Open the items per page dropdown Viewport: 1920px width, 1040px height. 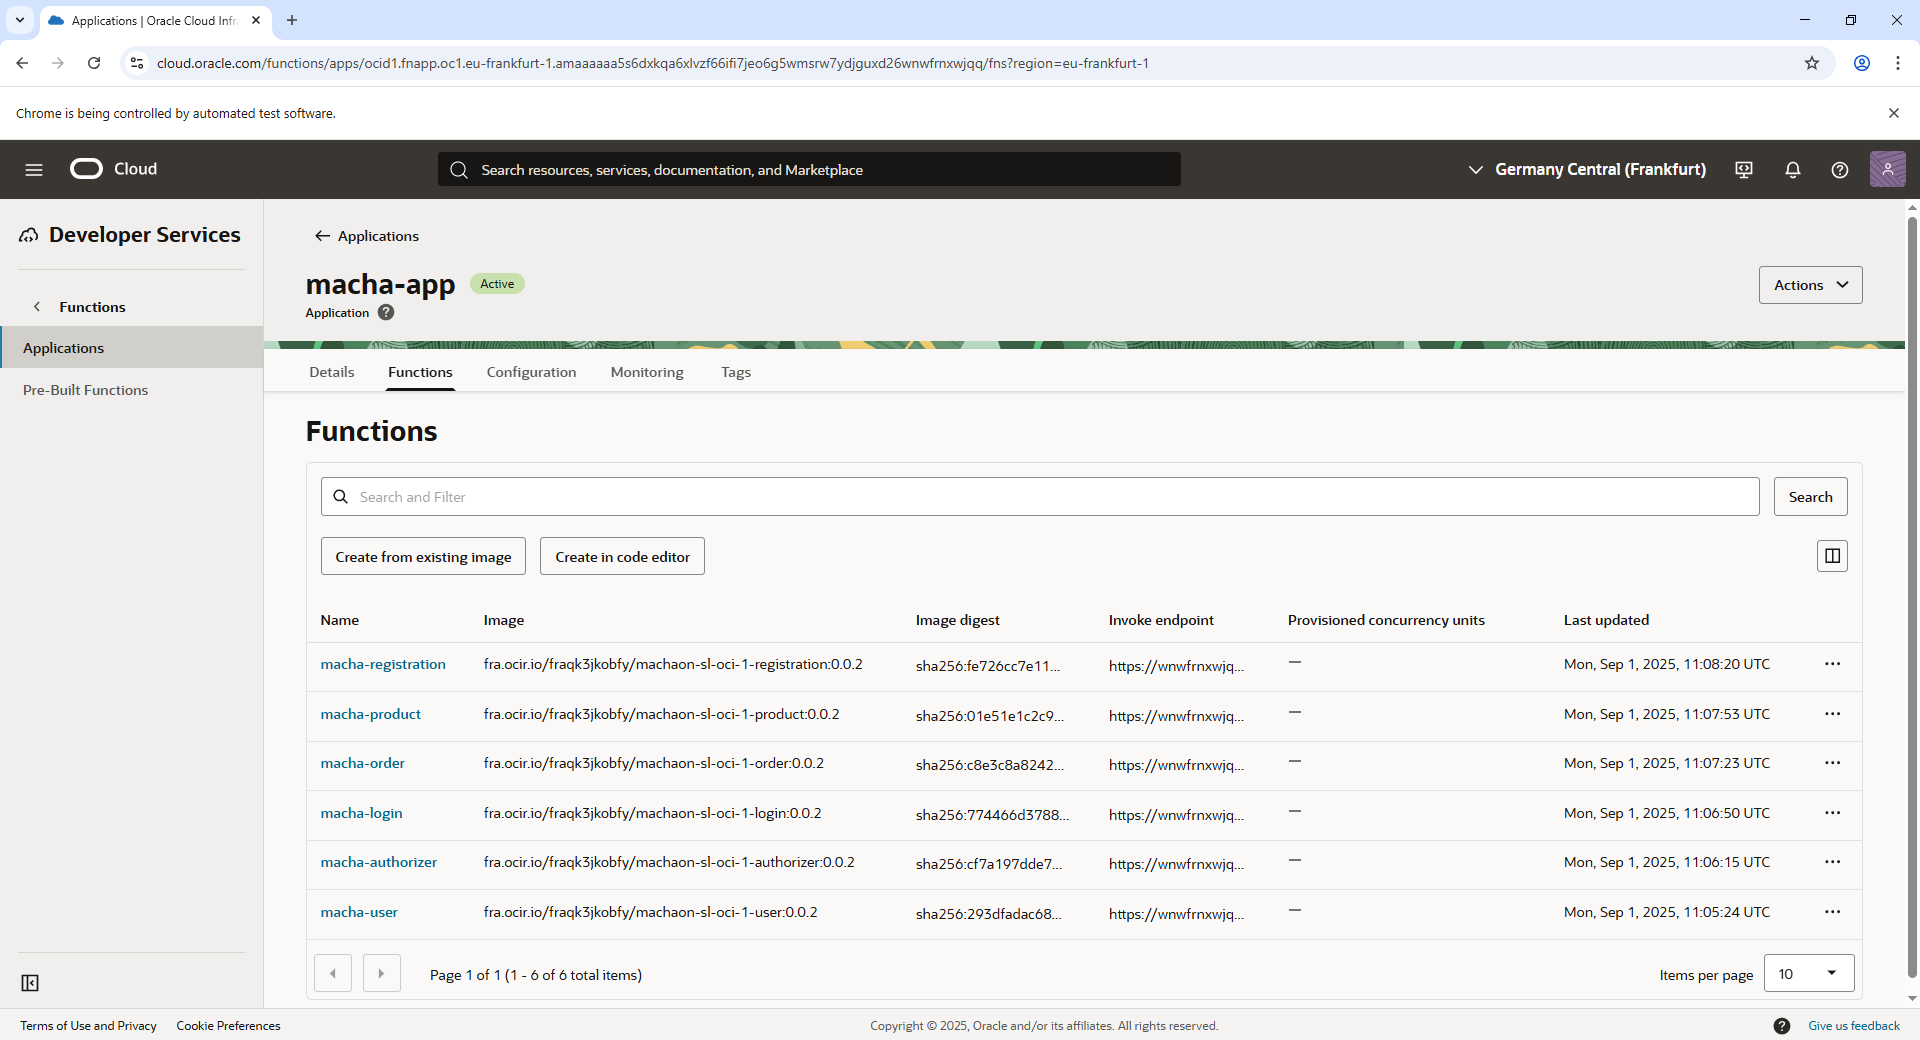click(1808, 974)
